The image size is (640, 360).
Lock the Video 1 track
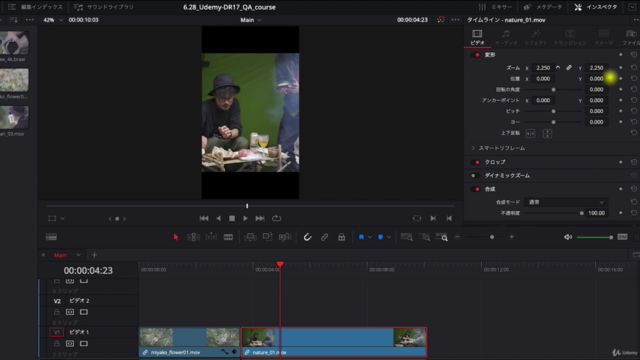click(57, 344)
